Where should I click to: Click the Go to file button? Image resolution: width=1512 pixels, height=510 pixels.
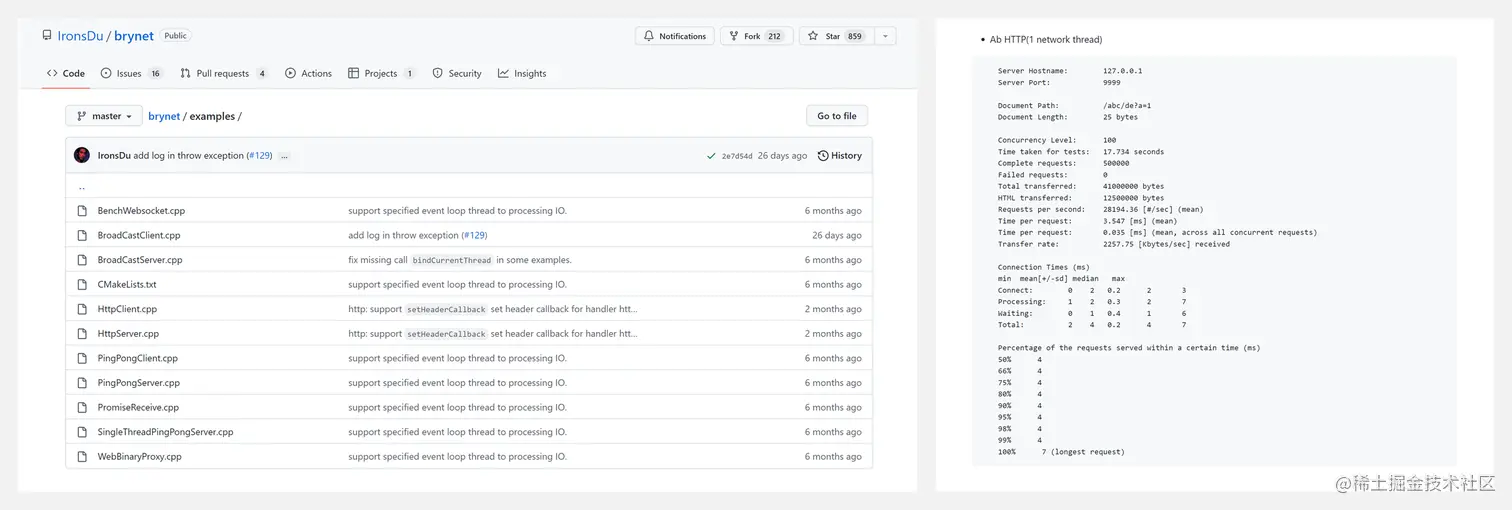point(837,116)
